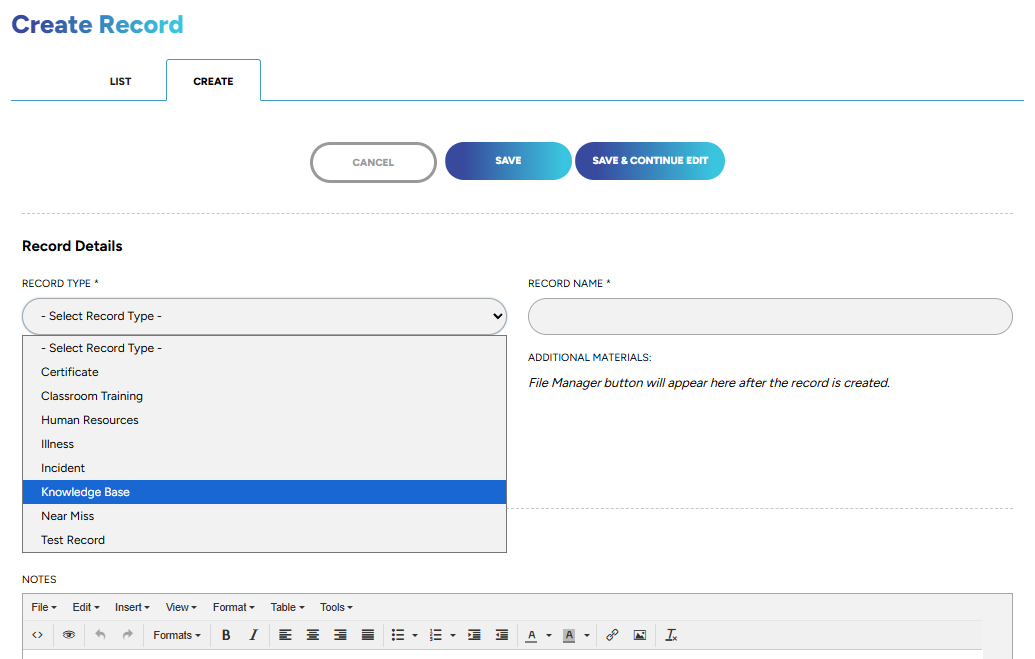Screen dimensions: 1035x659
Task: Justify the text
Action: click(368, 635)
